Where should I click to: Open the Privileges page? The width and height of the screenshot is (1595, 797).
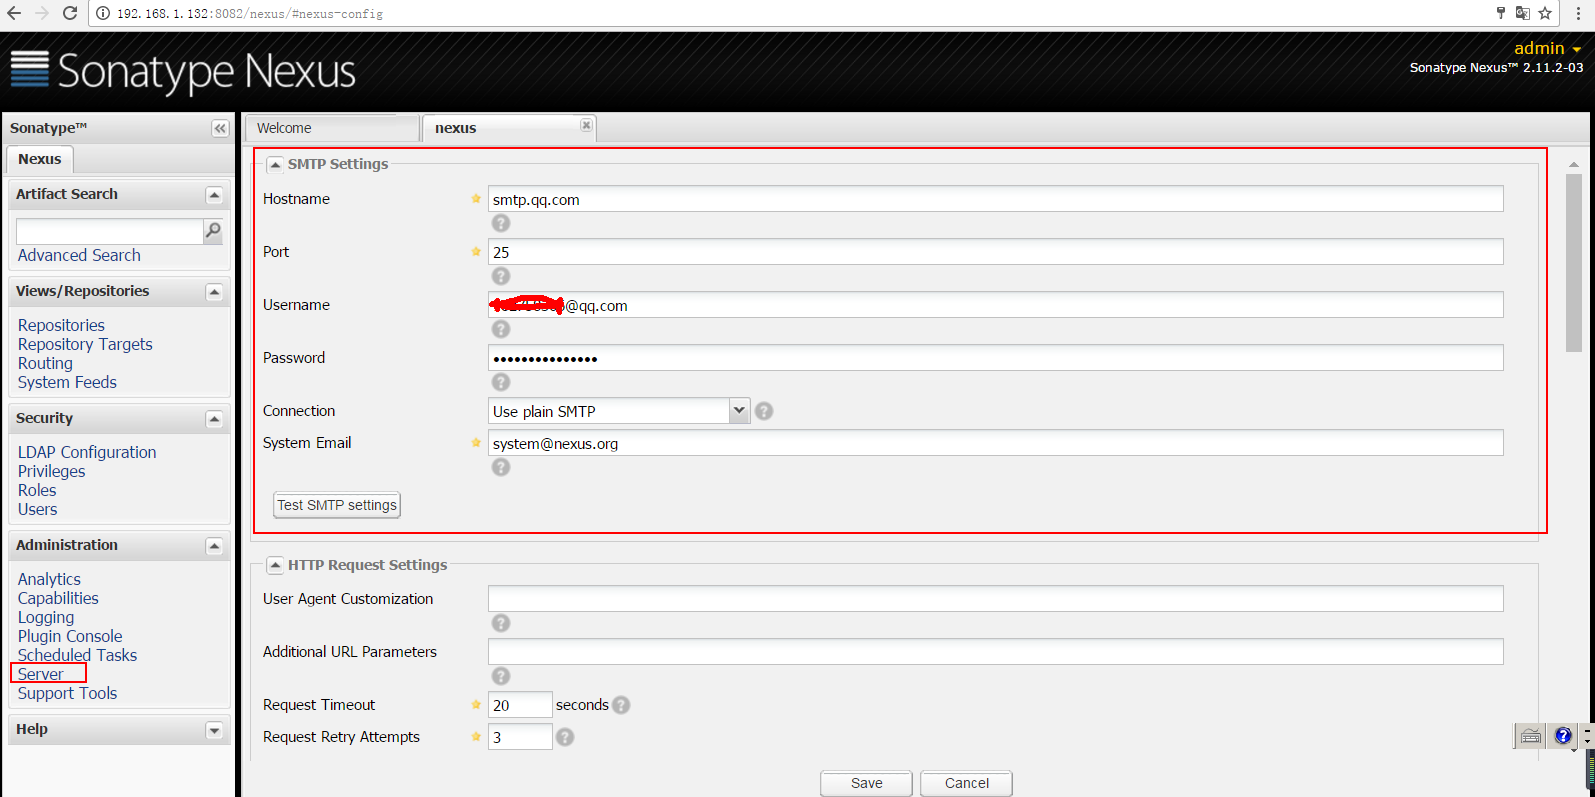tap(51, 471)
